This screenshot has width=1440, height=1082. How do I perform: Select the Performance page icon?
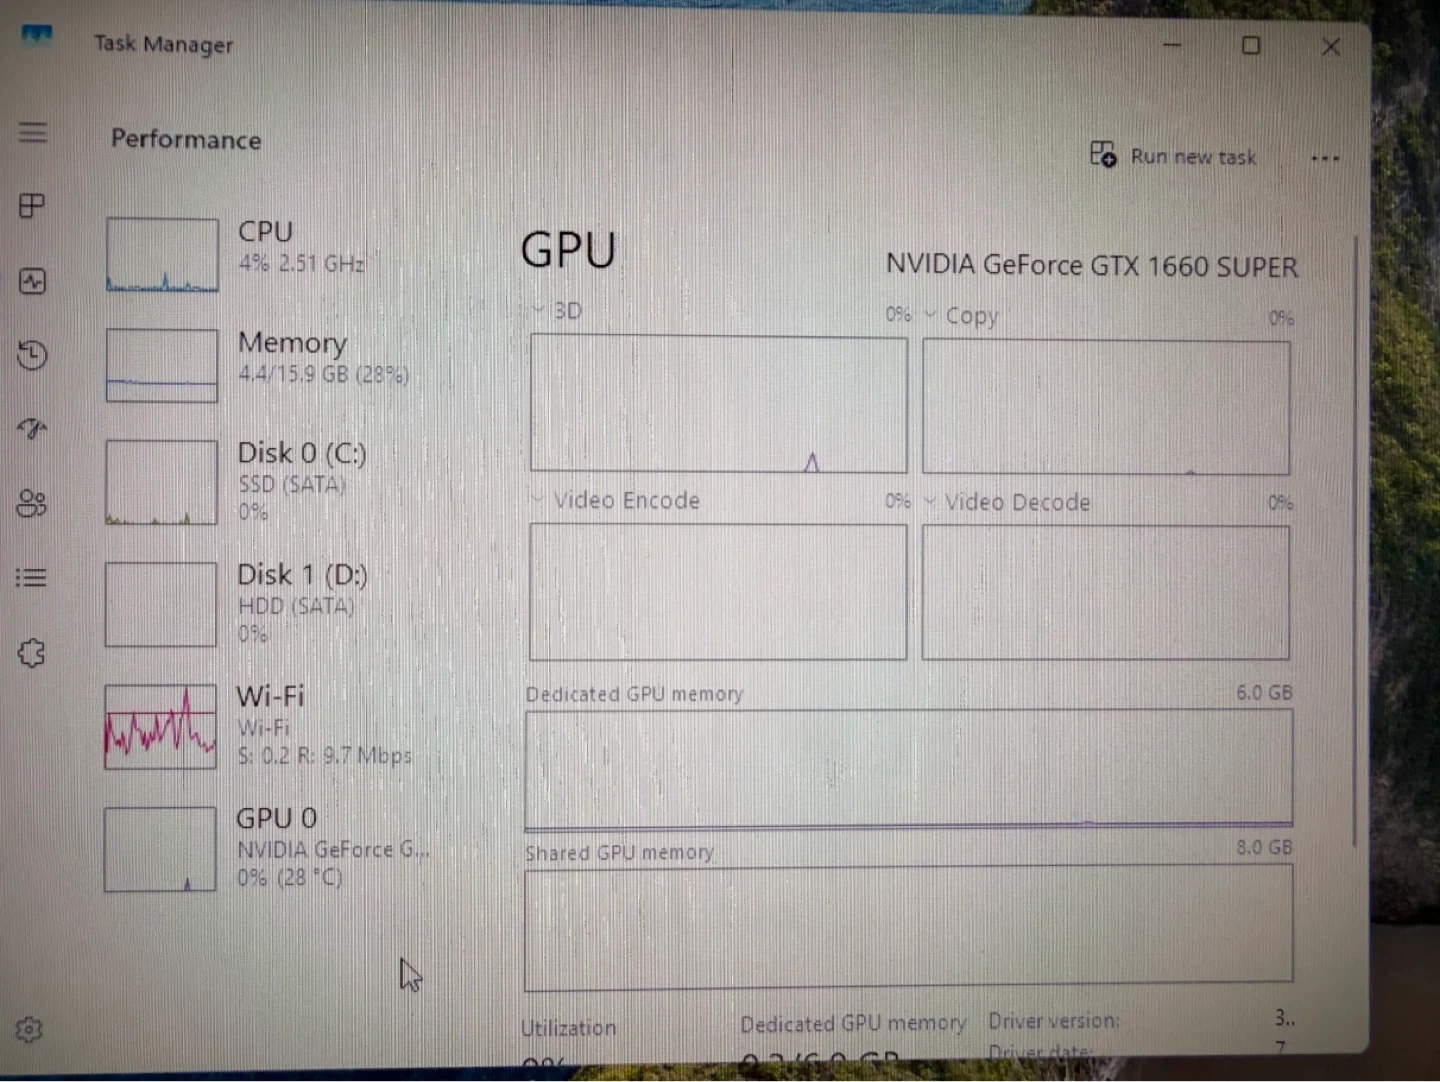tap(32, 281)
